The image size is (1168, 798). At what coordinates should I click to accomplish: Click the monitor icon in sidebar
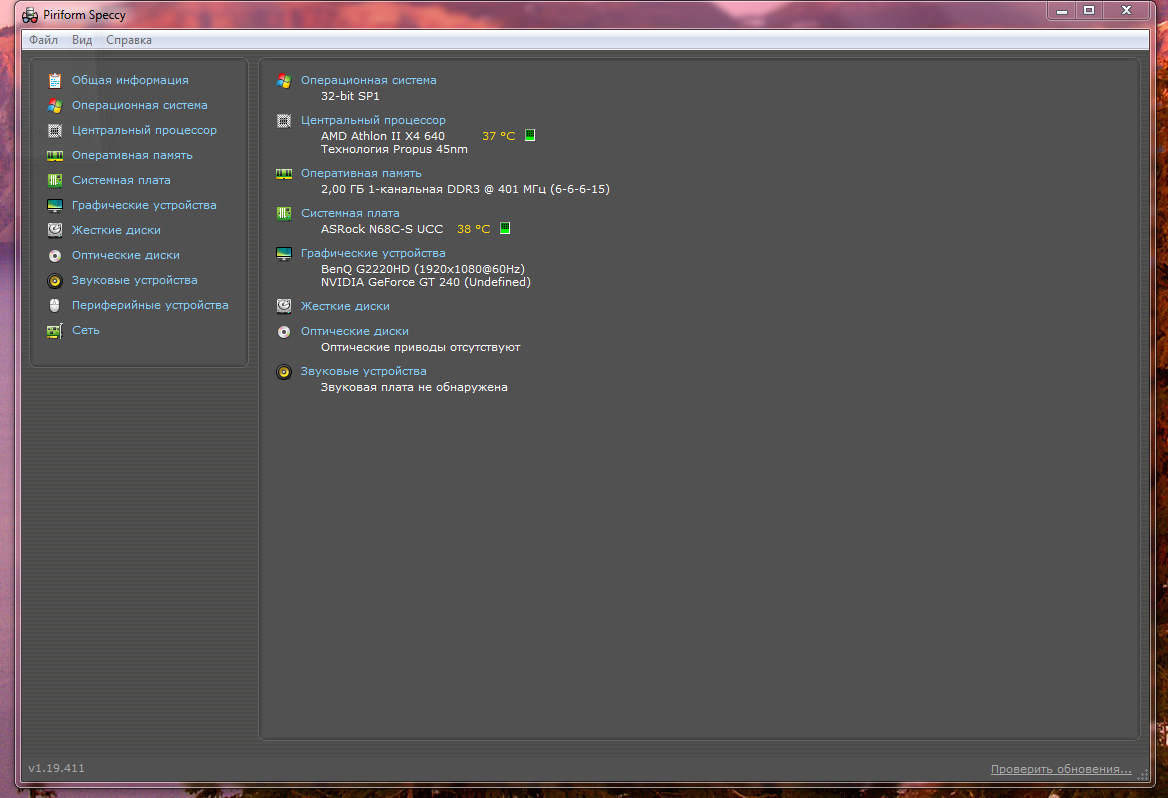54,206
